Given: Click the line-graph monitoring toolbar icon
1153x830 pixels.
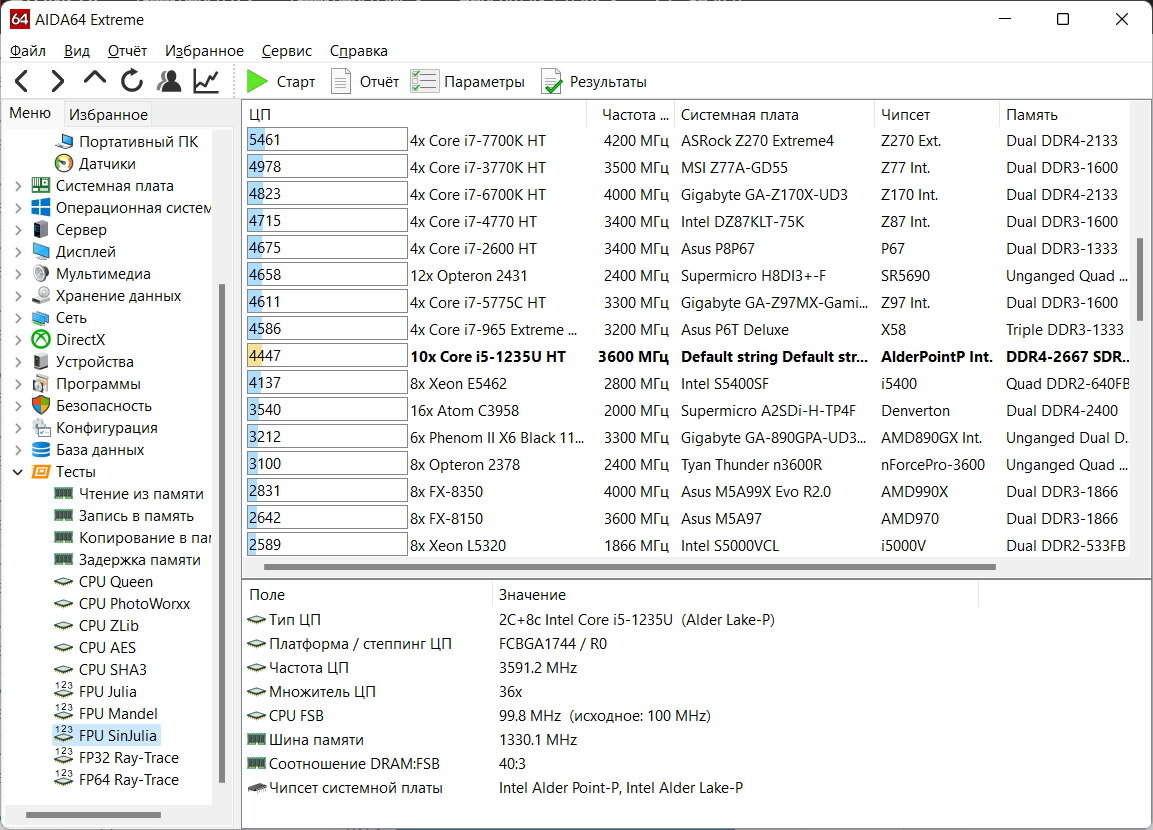Looking at the screenshot, I should 205,81.
